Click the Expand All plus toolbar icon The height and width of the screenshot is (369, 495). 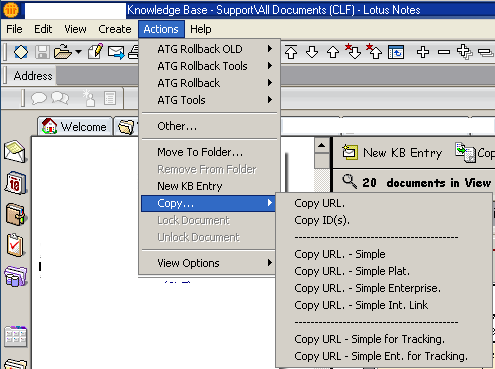(423, 52)
